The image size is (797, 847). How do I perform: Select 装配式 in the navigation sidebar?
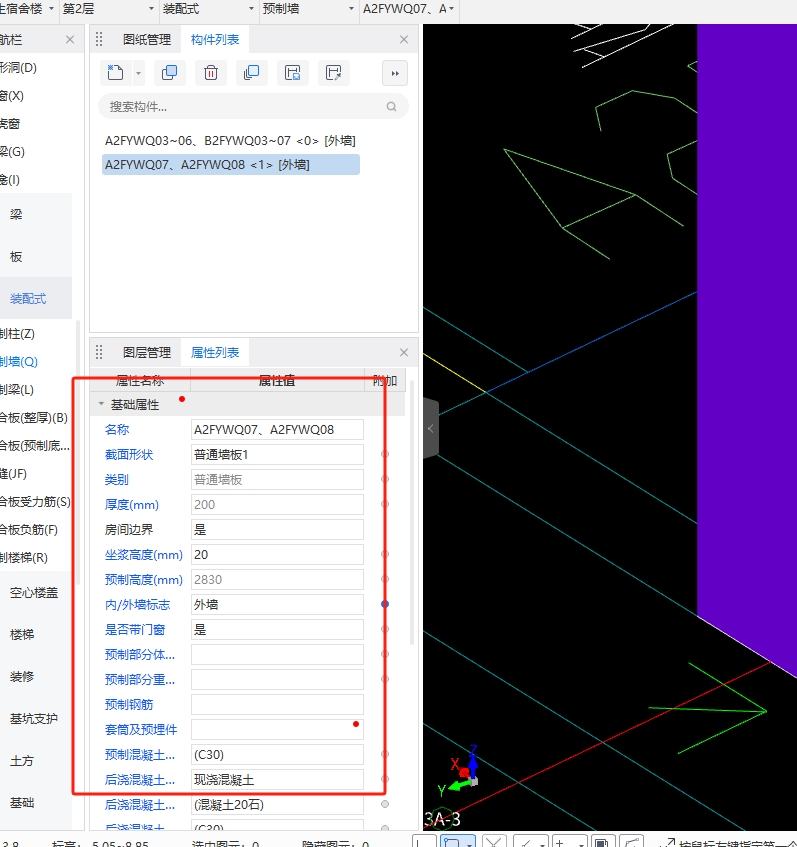pos(28,298)
